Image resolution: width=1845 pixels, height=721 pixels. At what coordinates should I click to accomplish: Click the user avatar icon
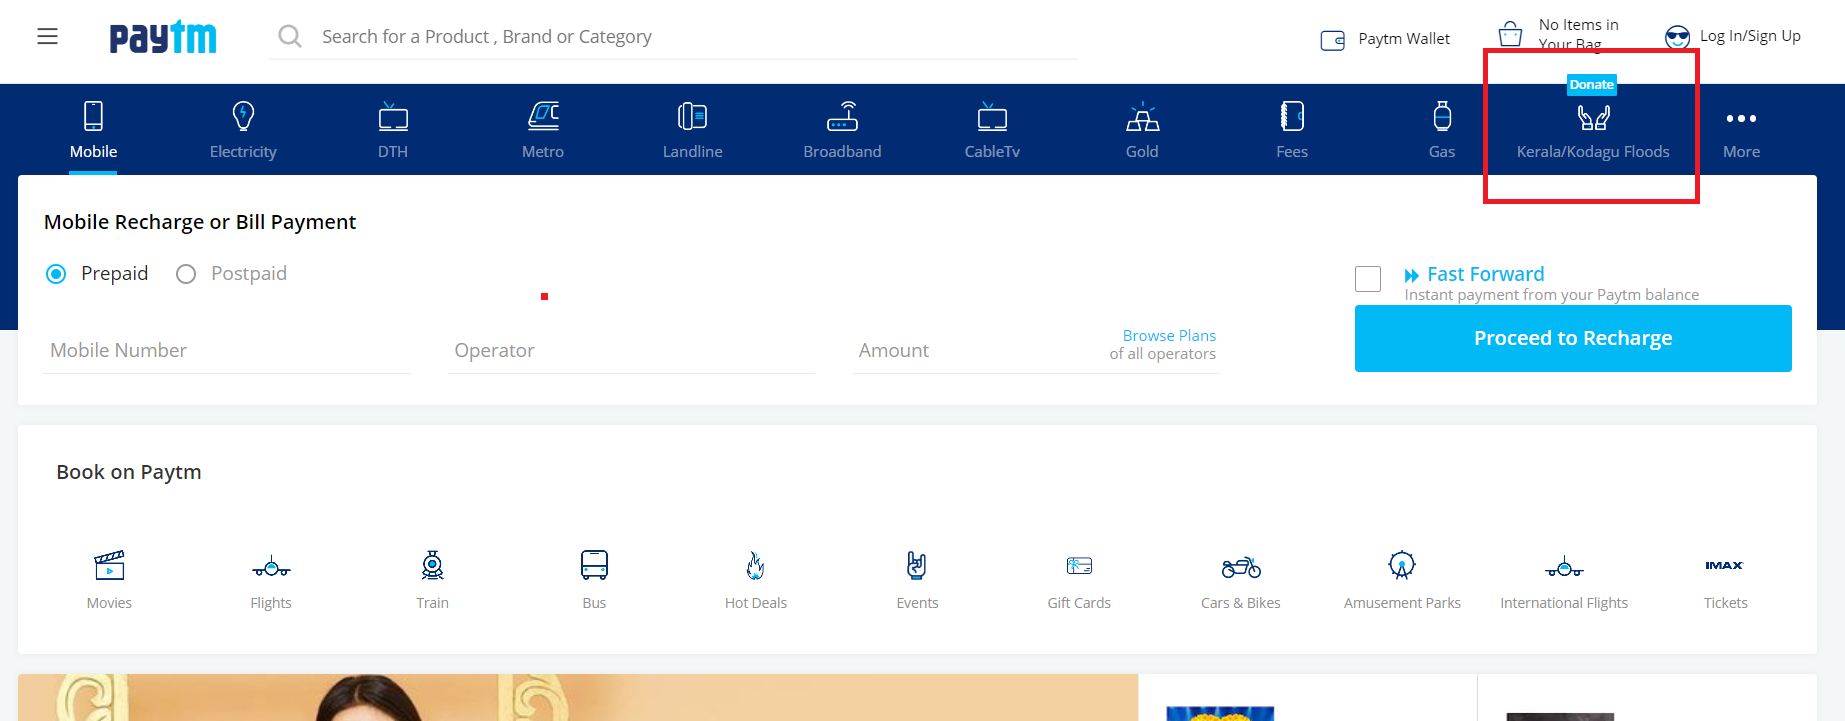[1677, 37]
